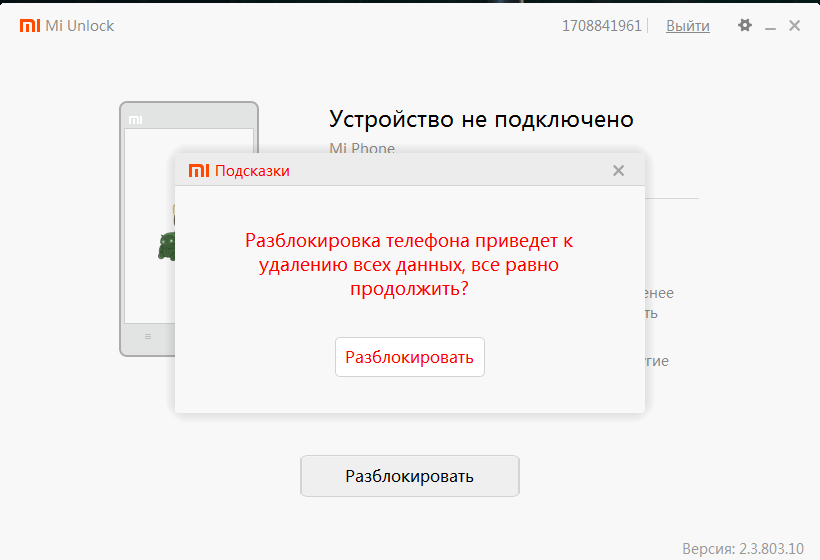Click the version text "Версия: 2.3.803.10"
This screenshot has height=560, width=820.
(x=743, y=548)
